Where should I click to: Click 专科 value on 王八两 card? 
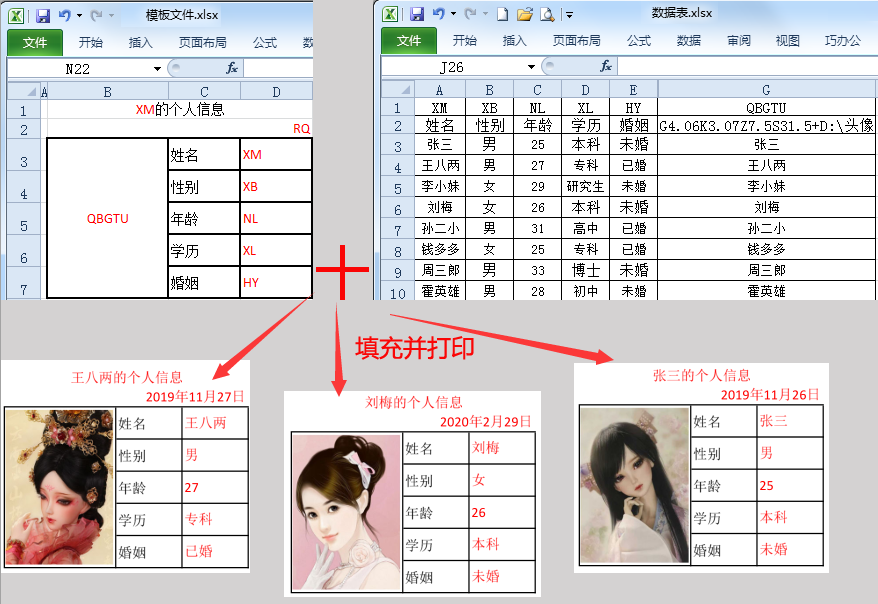point(199,519)
